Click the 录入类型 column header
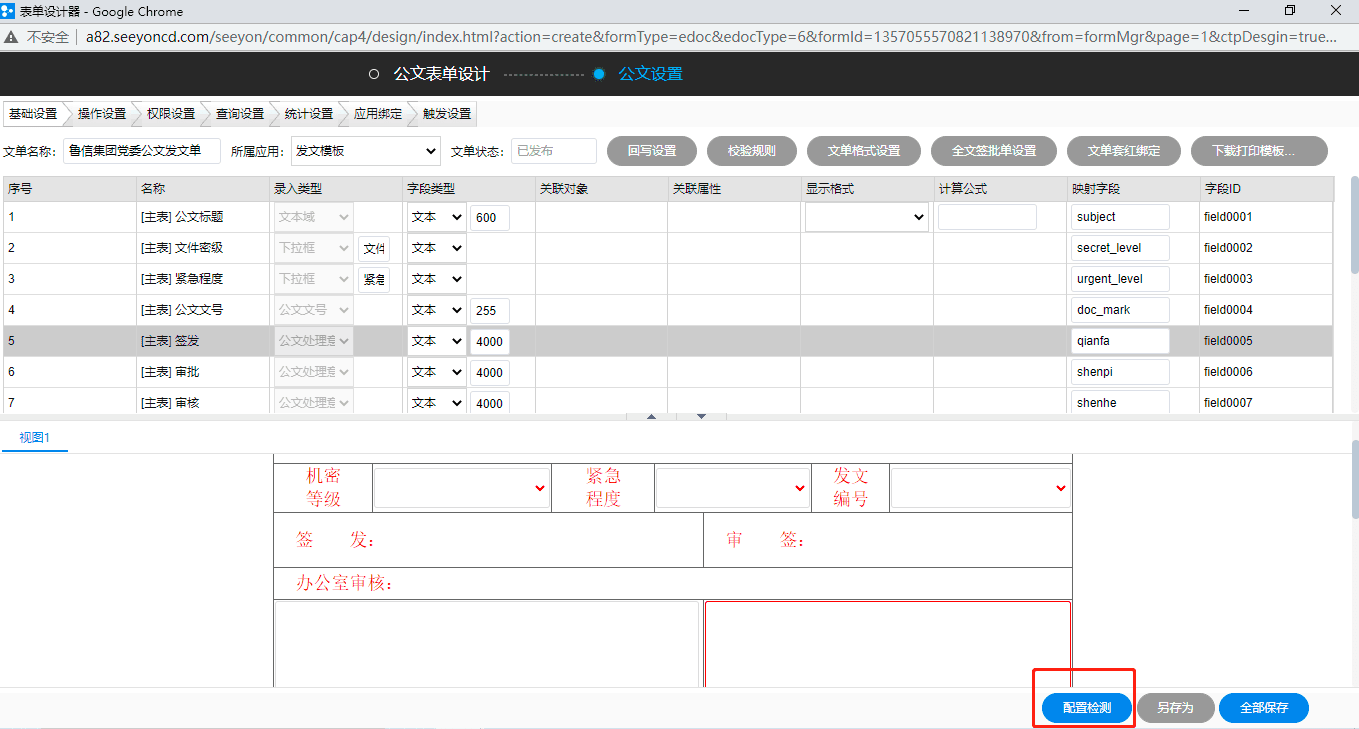The image size is (1359, 729). point(337,188)
